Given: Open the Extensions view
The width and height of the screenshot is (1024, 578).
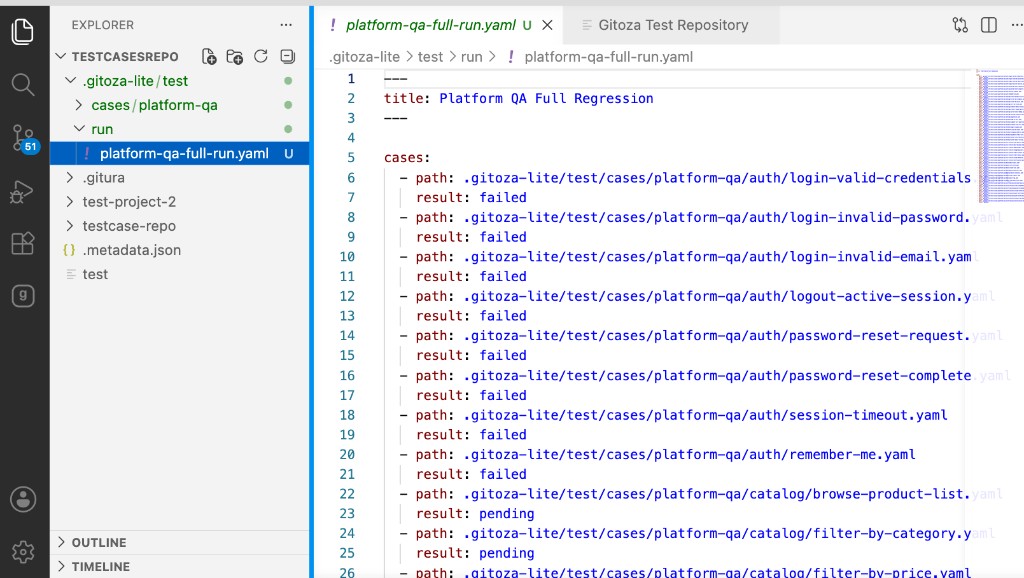Looking at the screenshot, I should (23, 244).
